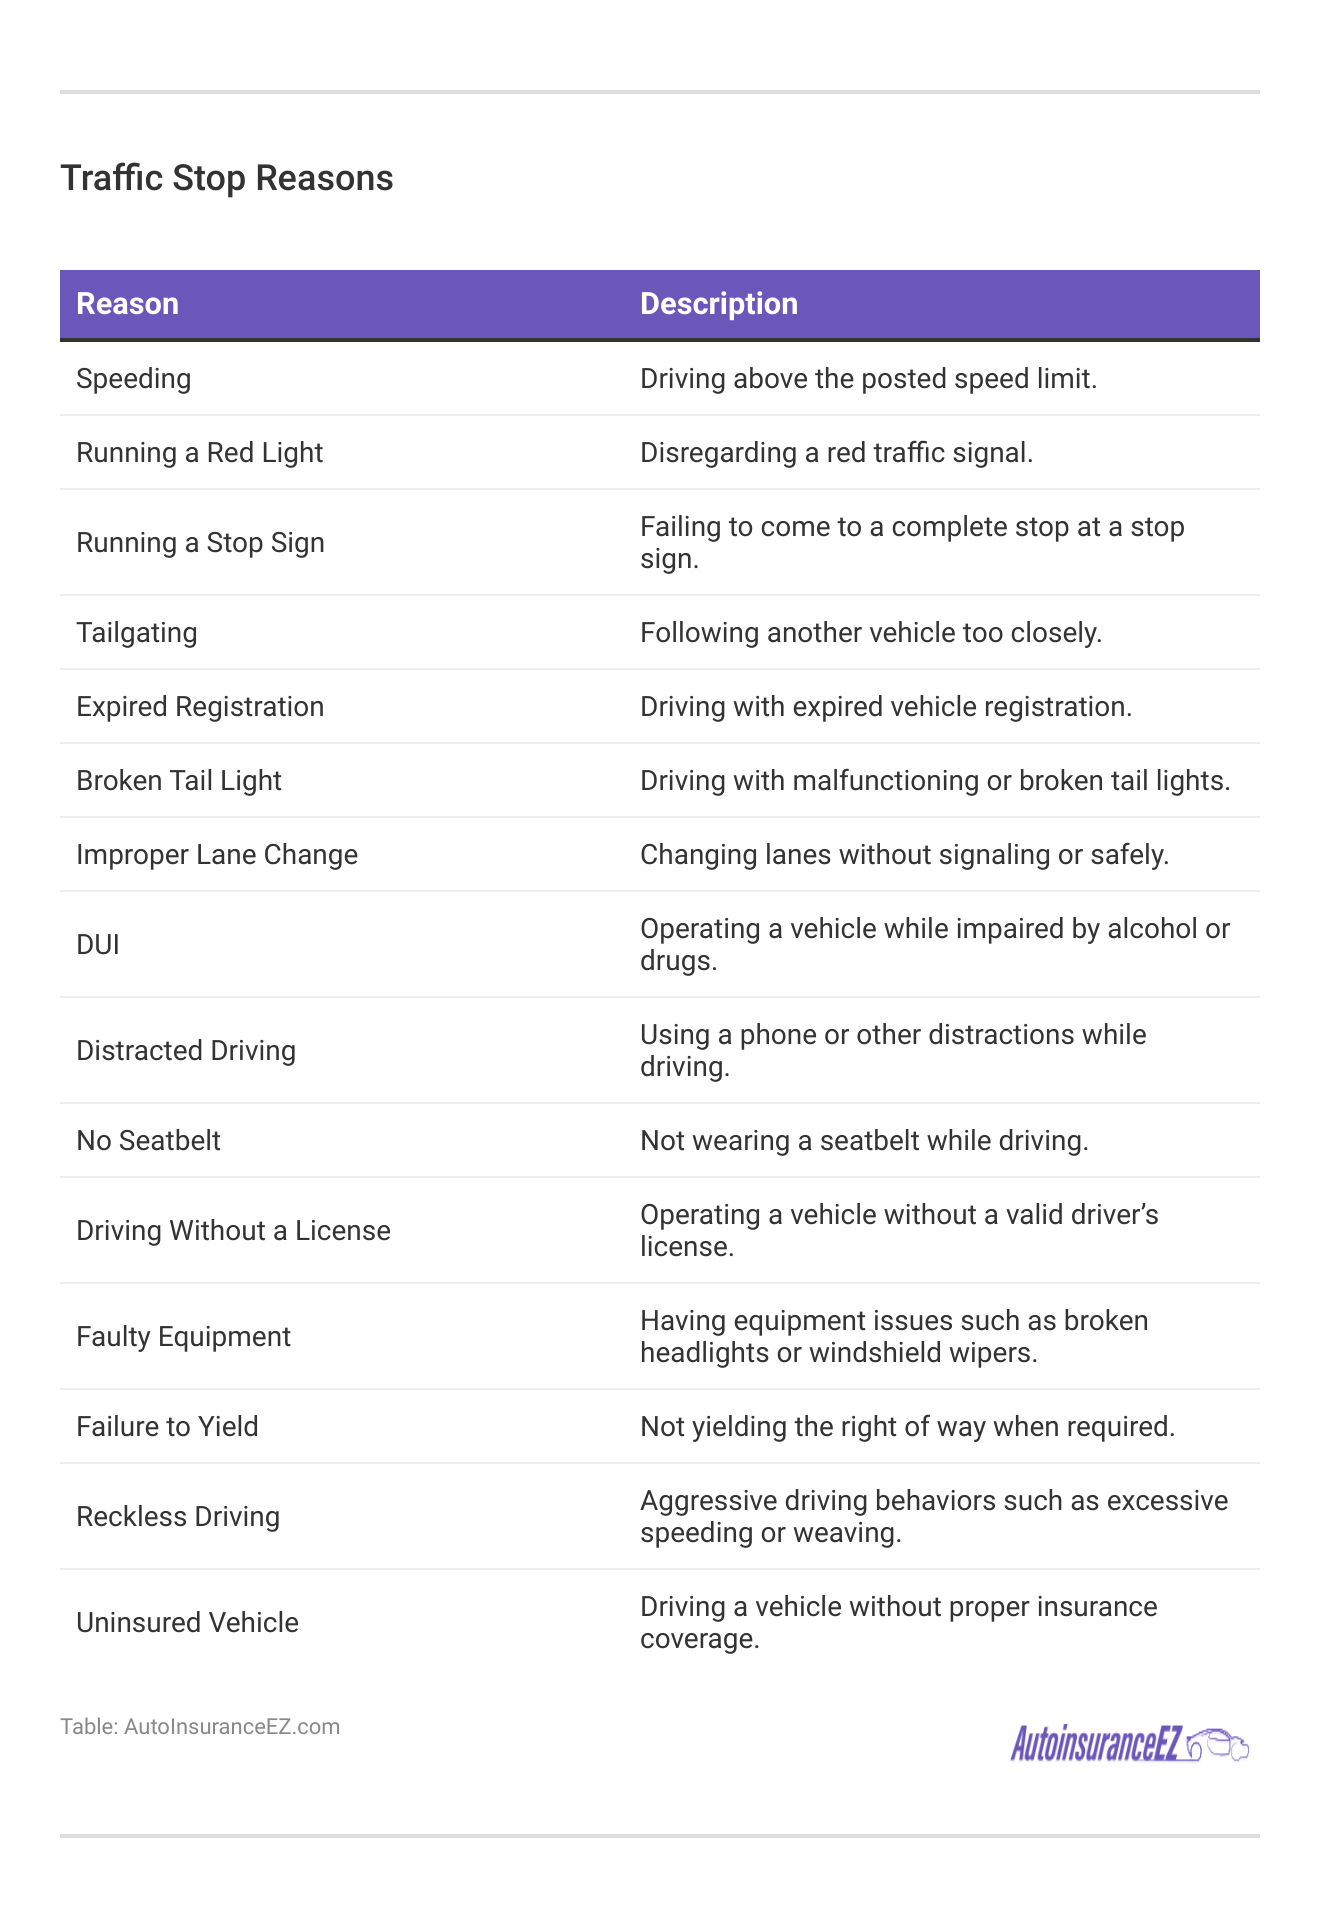Screen dimensions: 1320x1912
Task: Click the Expired Registration cell
Action: point(200,707)
